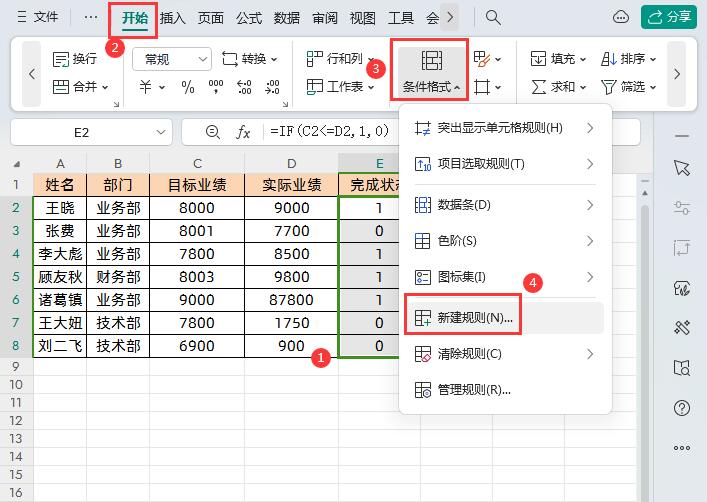Viewport: 707px width, 502px height.
Task: Select the 目标业绩 header cell
Action: 197,185
